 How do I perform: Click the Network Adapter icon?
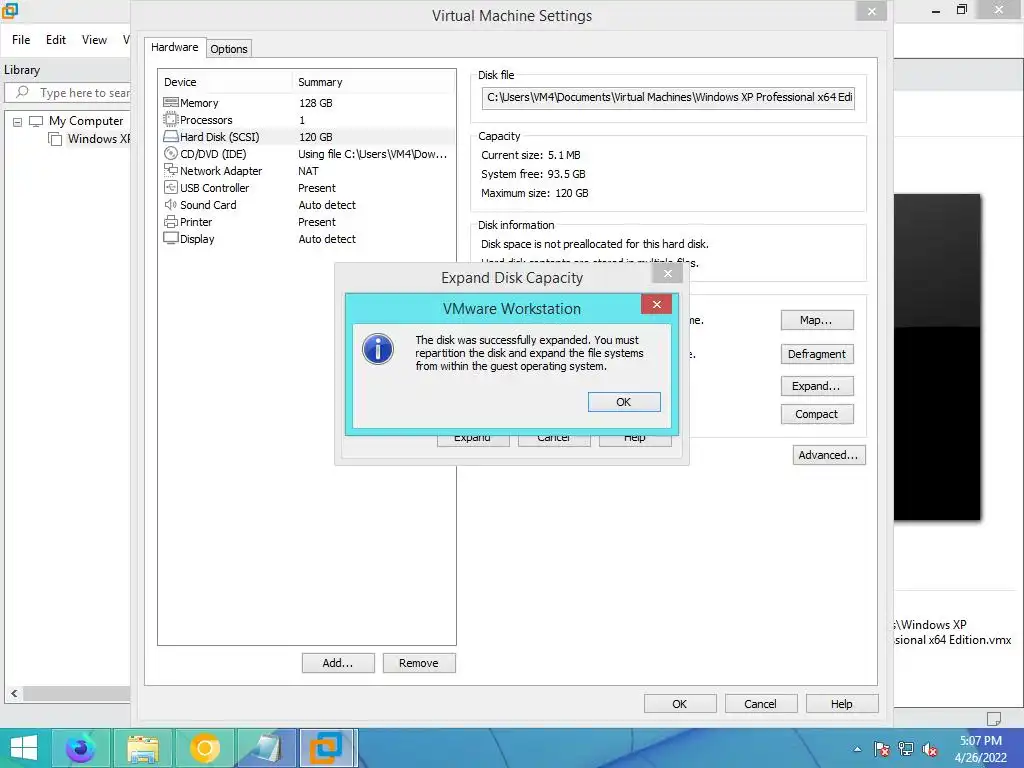click(170, 170)
